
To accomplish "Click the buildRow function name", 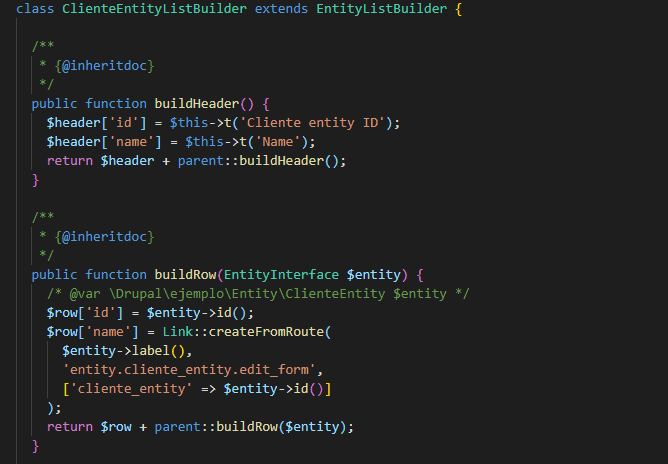I will [x=185, y=274].
